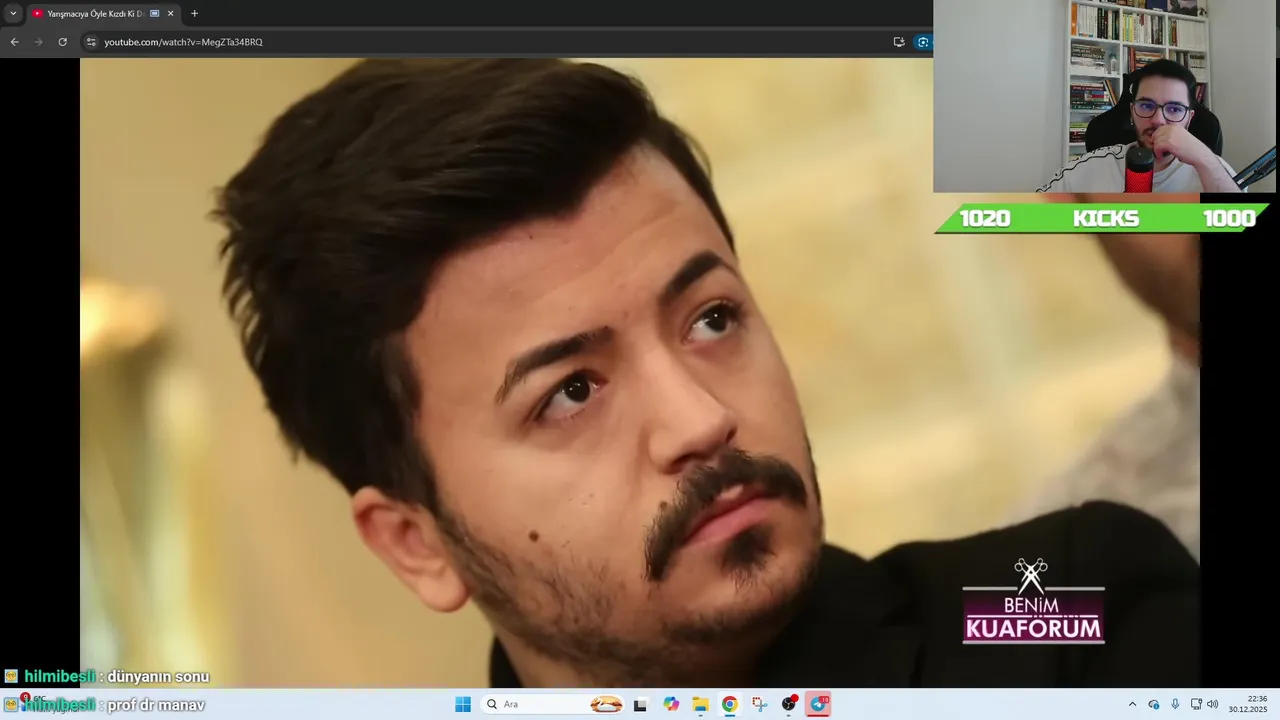Open clock and calendar 22:36
Image resolution: width=1280 pixels, height=720 pixels.
pos(1248,704)
